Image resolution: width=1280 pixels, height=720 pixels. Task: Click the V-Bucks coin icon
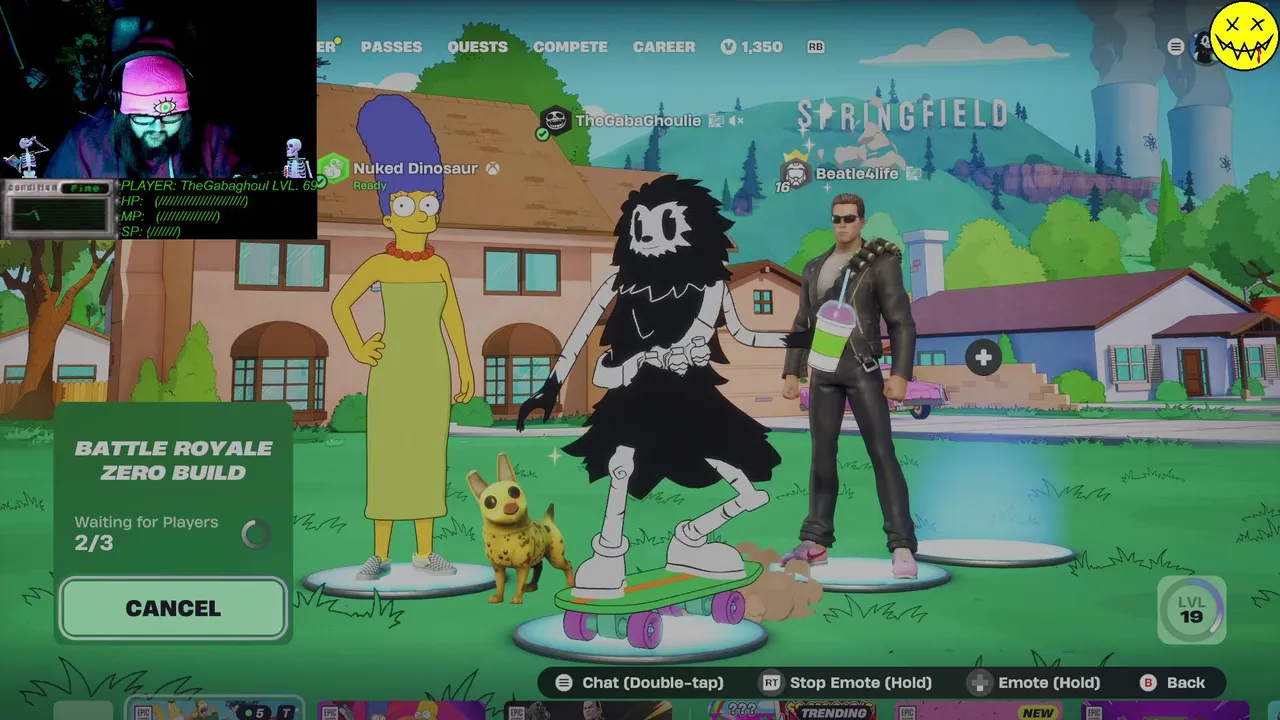point(728,47)
